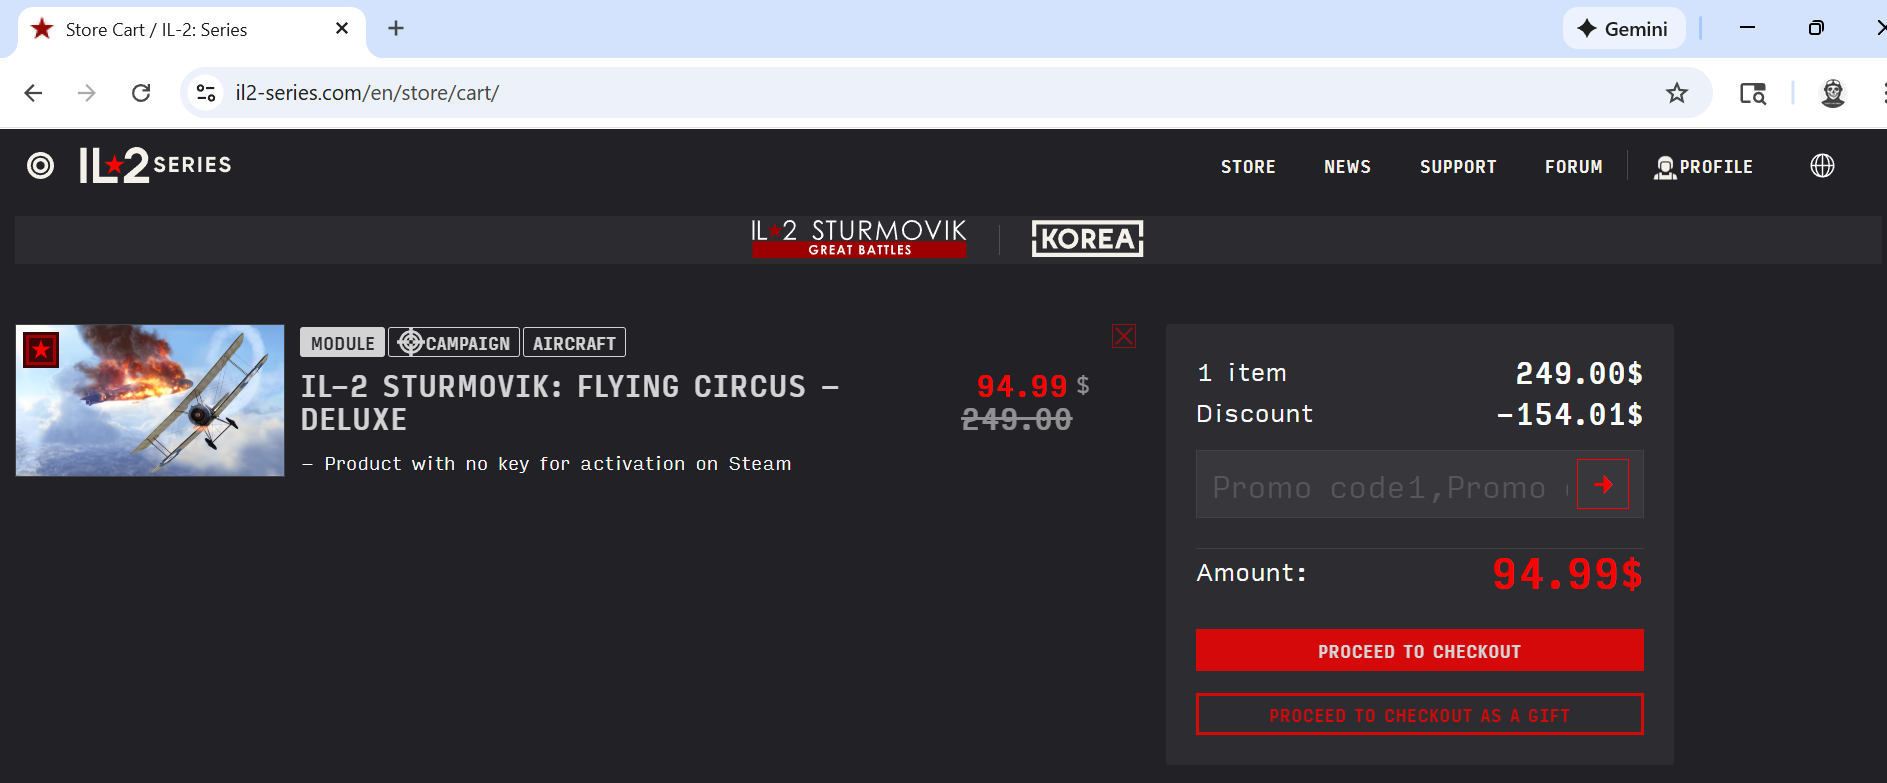Screen dimensions: 1887x783
Task: Open the News menu item
Action: [x=1347, y=167]
